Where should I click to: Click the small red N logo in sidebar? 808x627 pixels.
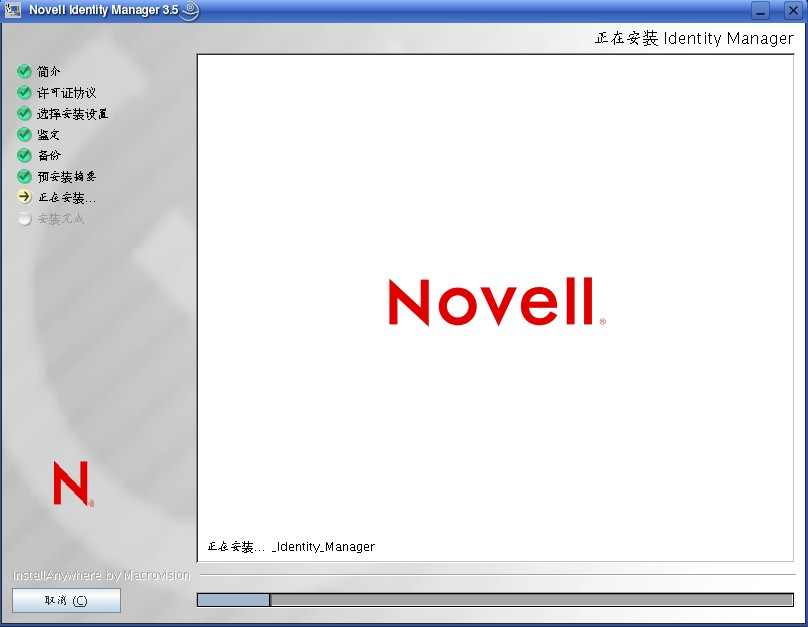(x=72, y=483)
